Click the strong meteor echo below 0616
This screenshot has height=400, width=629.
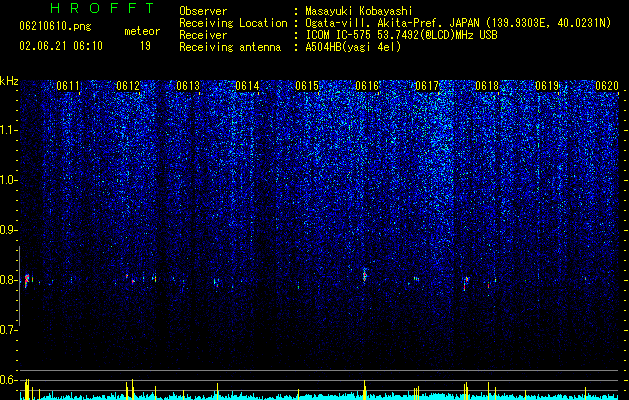365,275
